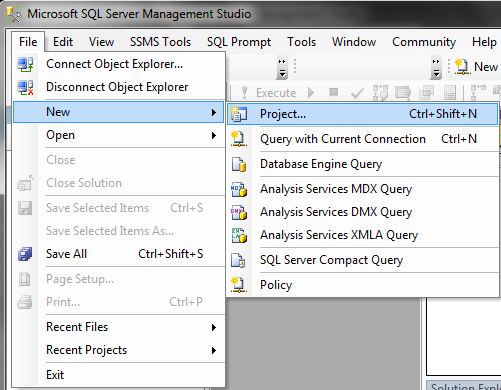Choose Query with Current Connection
This screenshot has height=390, width=501.
pyautogui.click(x=363, y=139)
